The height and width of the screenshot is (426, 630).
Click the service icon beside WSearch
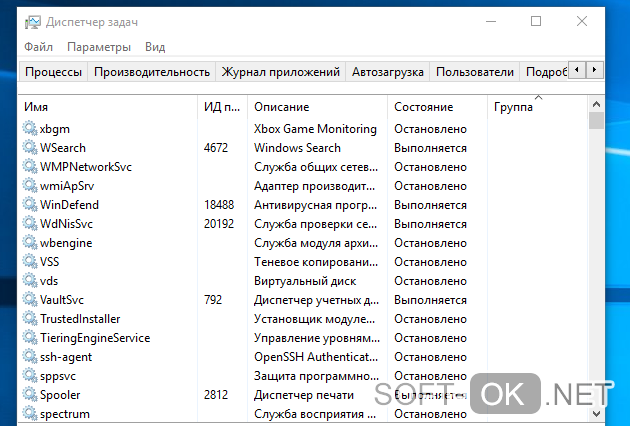tap(30, 147)
